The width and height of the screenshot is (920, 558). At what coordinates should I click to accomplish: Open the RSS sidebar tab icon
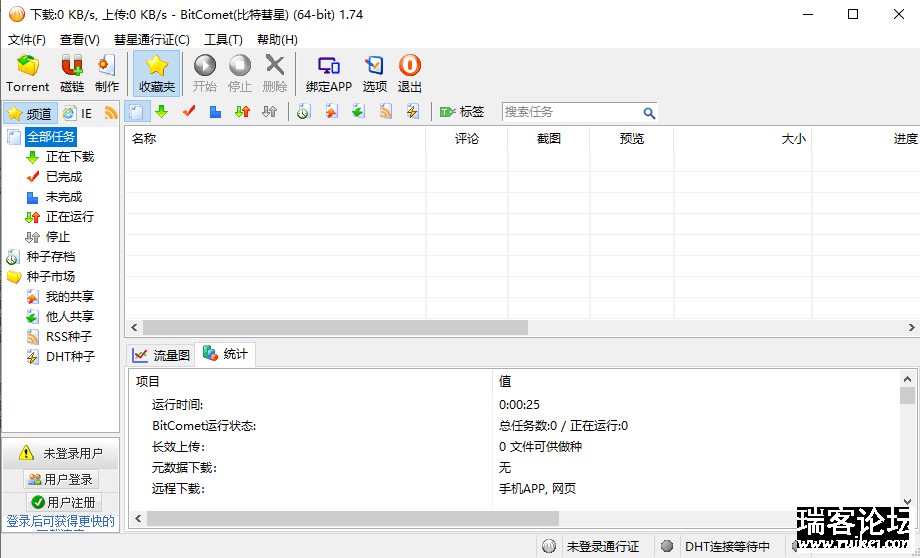tap(111, 113)
